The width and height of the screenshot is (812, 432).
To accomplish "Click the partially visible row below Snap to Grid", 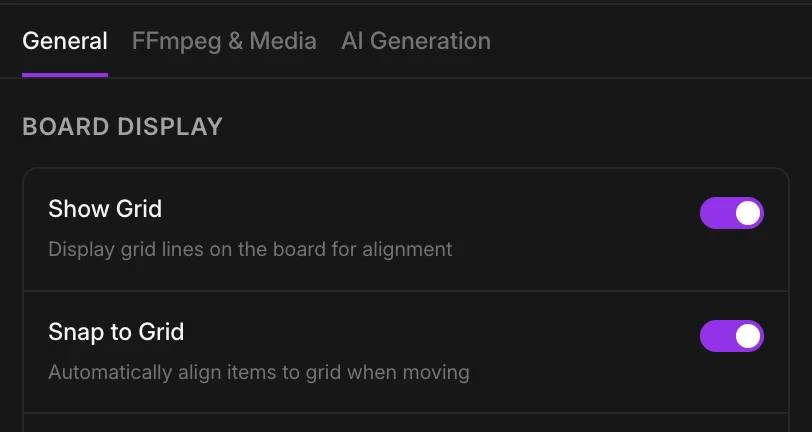I will [x=405, y=424].
